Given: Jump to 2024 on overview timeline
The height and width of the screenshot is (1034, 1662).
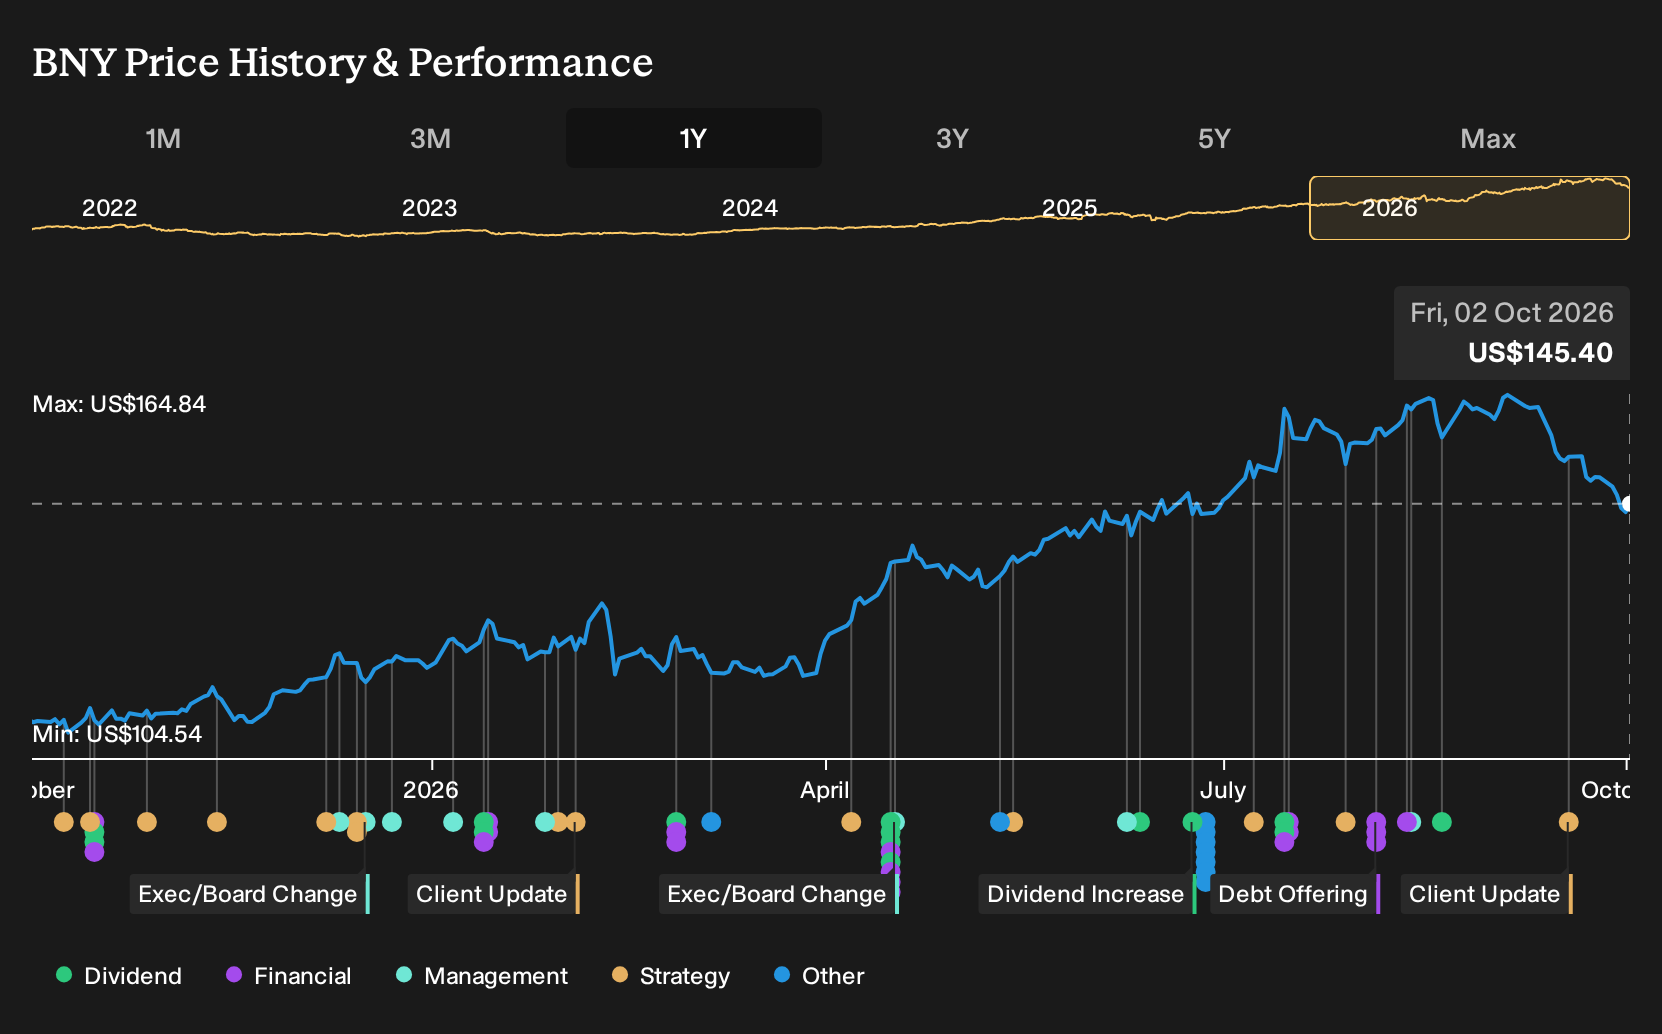Looking at the screenshot, I should (x=750, y=208).
